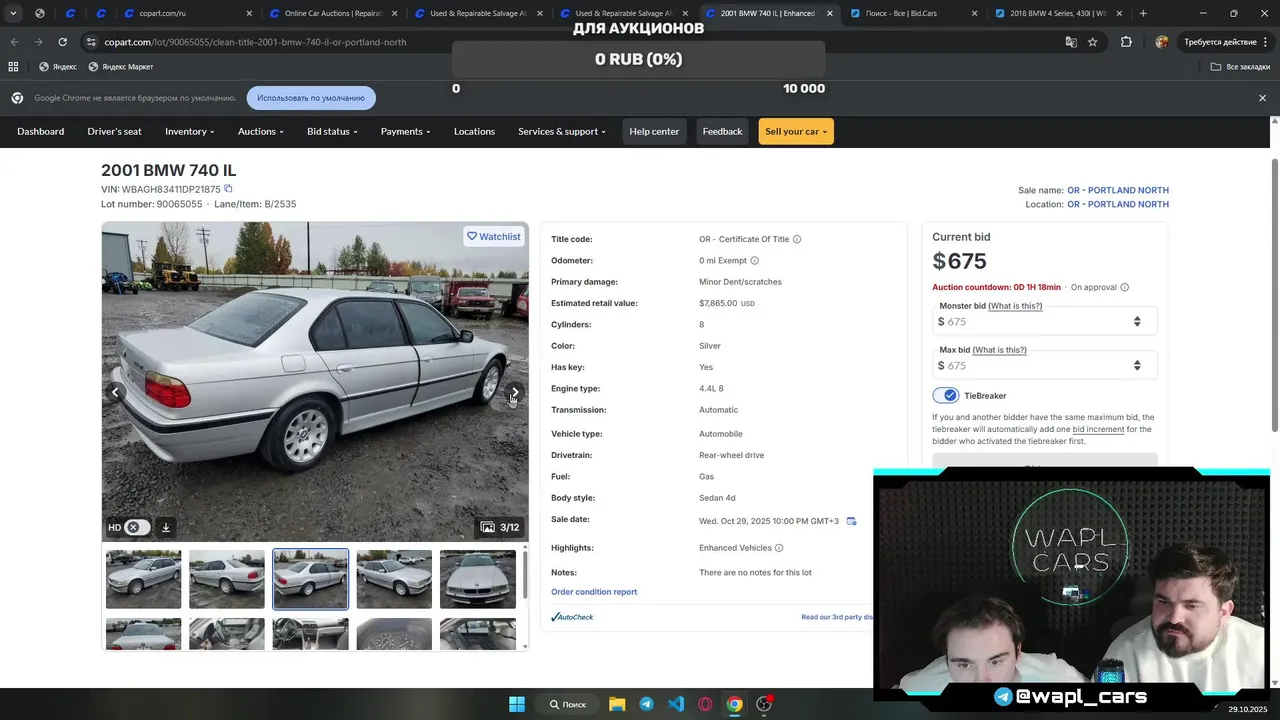This screenshot has height=720, width=1280.
Task: Add the sale date to calendar
Action: (851, 521)
